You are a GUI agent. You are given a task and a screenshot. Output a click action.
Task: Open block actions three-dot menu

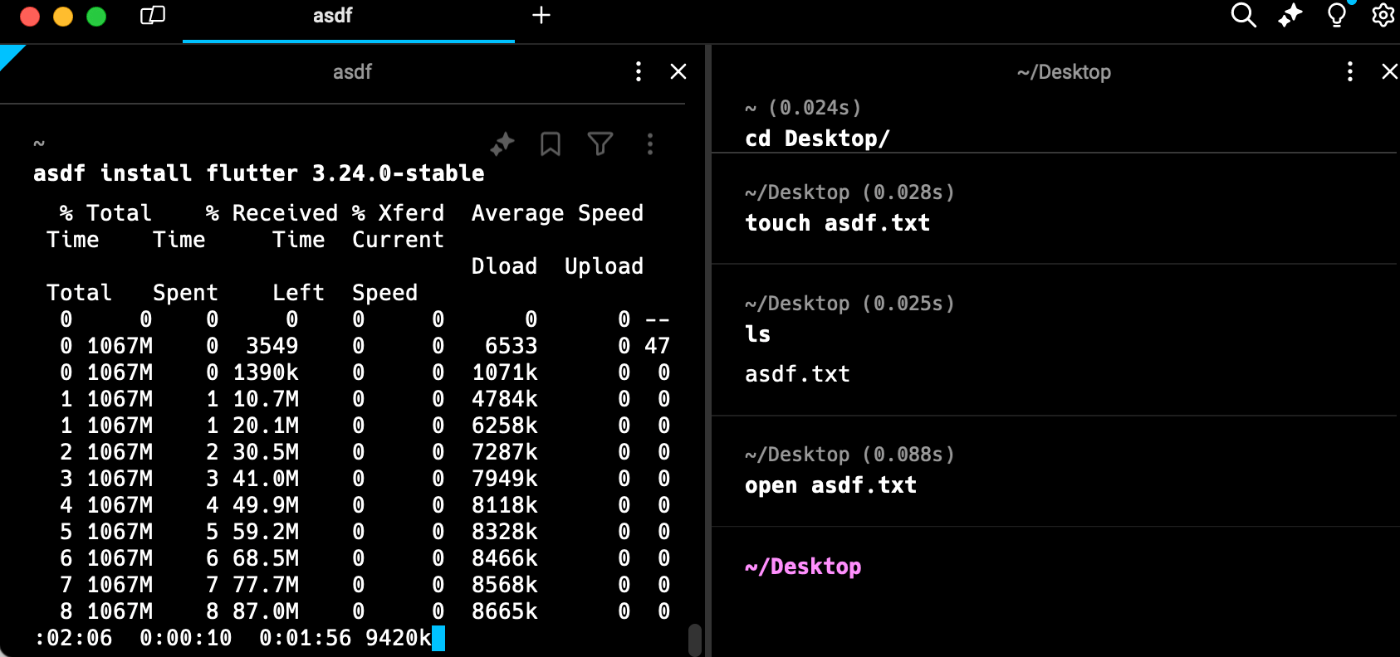pyautogui.click(x=650, y=144)
